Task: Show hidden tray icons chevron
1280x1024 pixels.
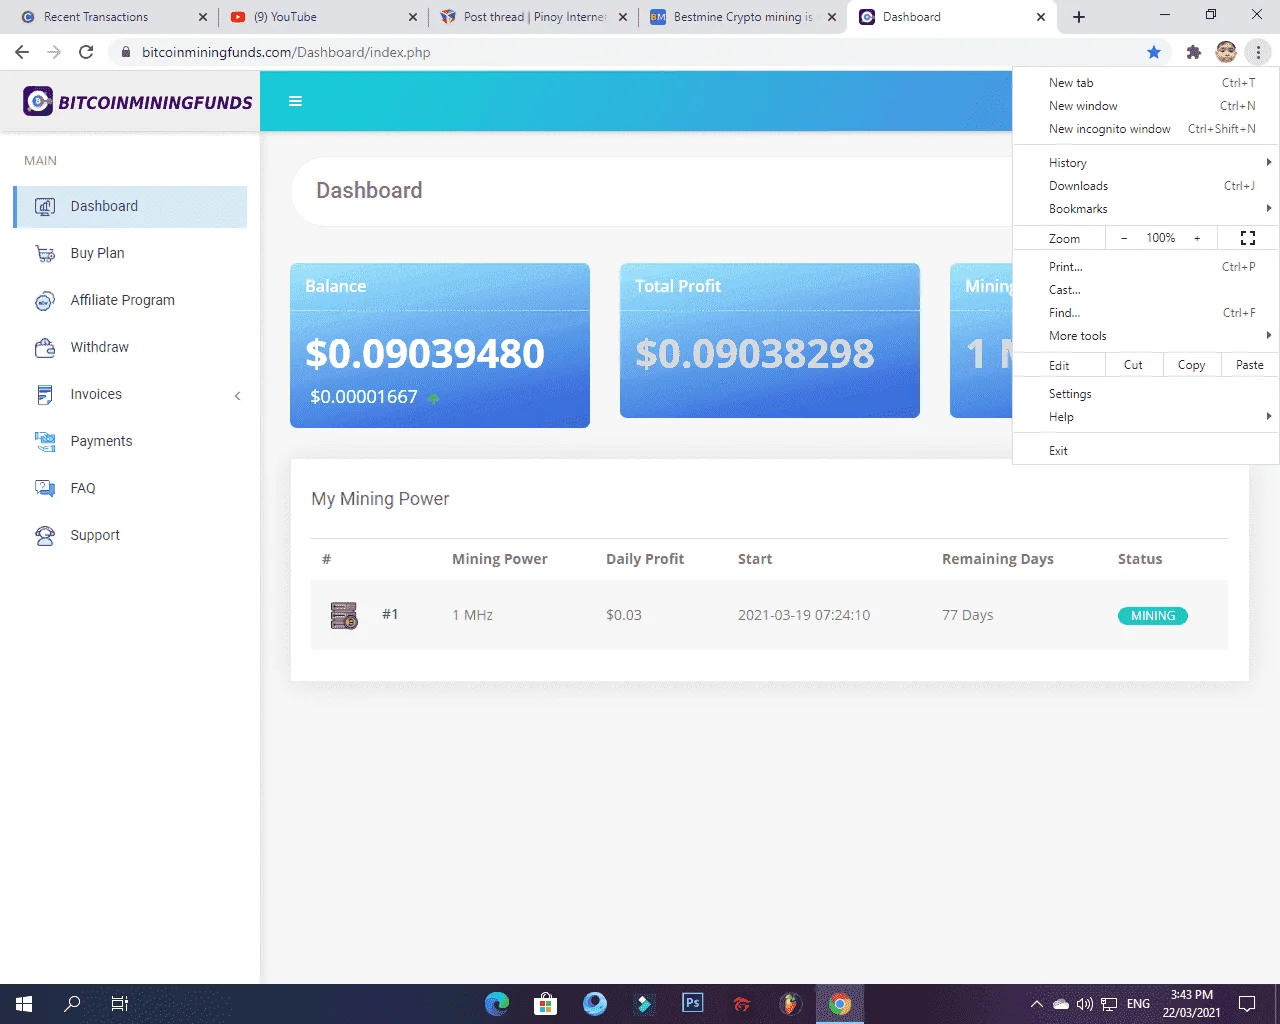Action: tap(1037, 1004)
